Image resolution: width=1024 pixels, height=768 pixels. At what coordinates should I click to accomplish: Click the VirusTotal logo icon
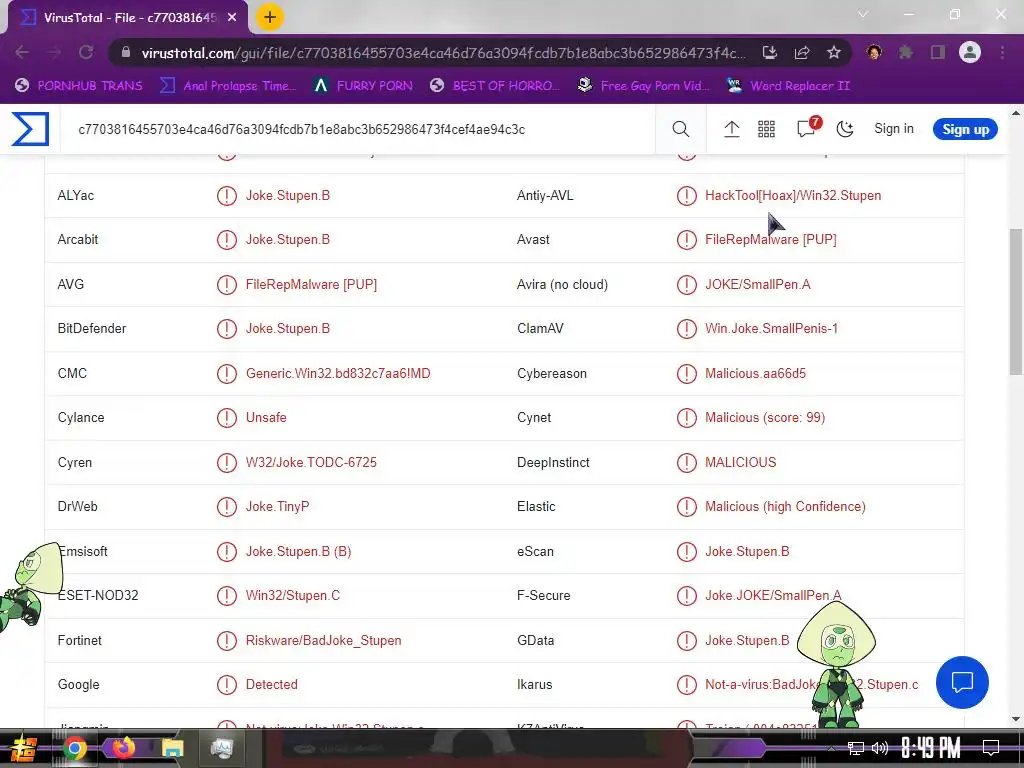30,129
